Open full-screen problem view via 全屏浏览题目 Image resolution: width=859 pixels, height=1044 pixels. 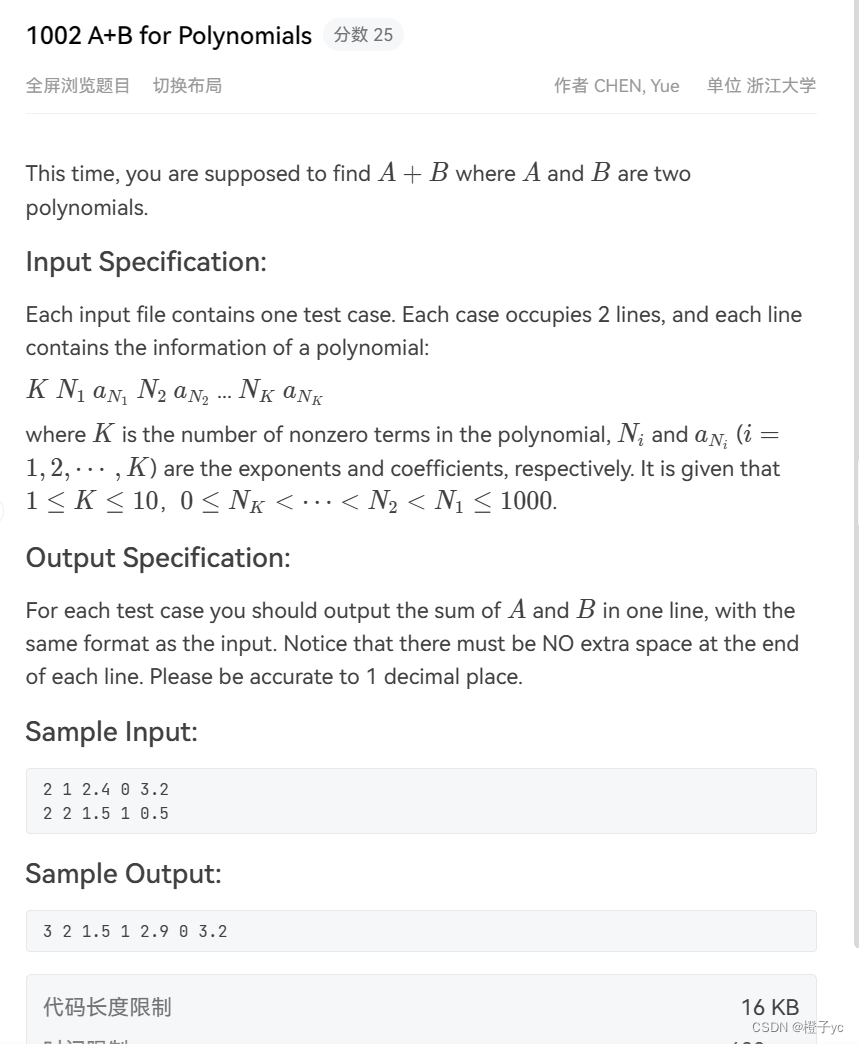pyautogui.click(x=78, y=86)
